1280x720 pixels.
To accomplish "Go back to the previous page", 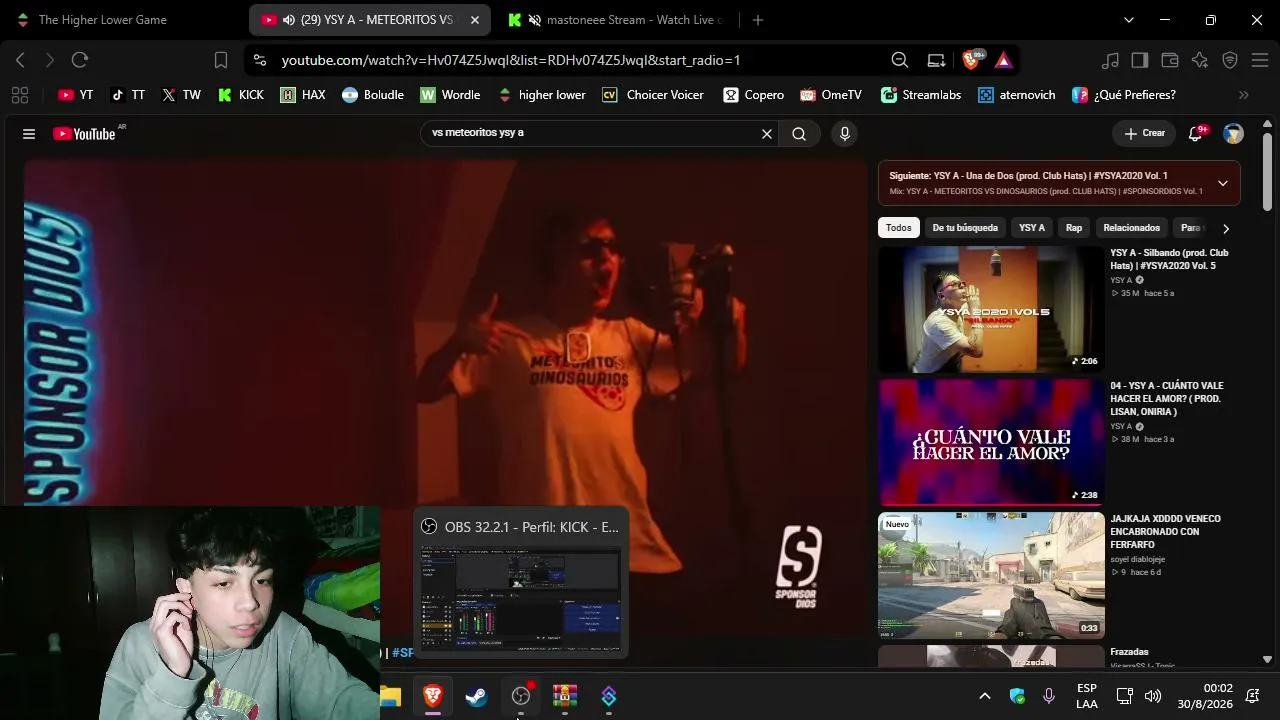I will coord(20,60).
